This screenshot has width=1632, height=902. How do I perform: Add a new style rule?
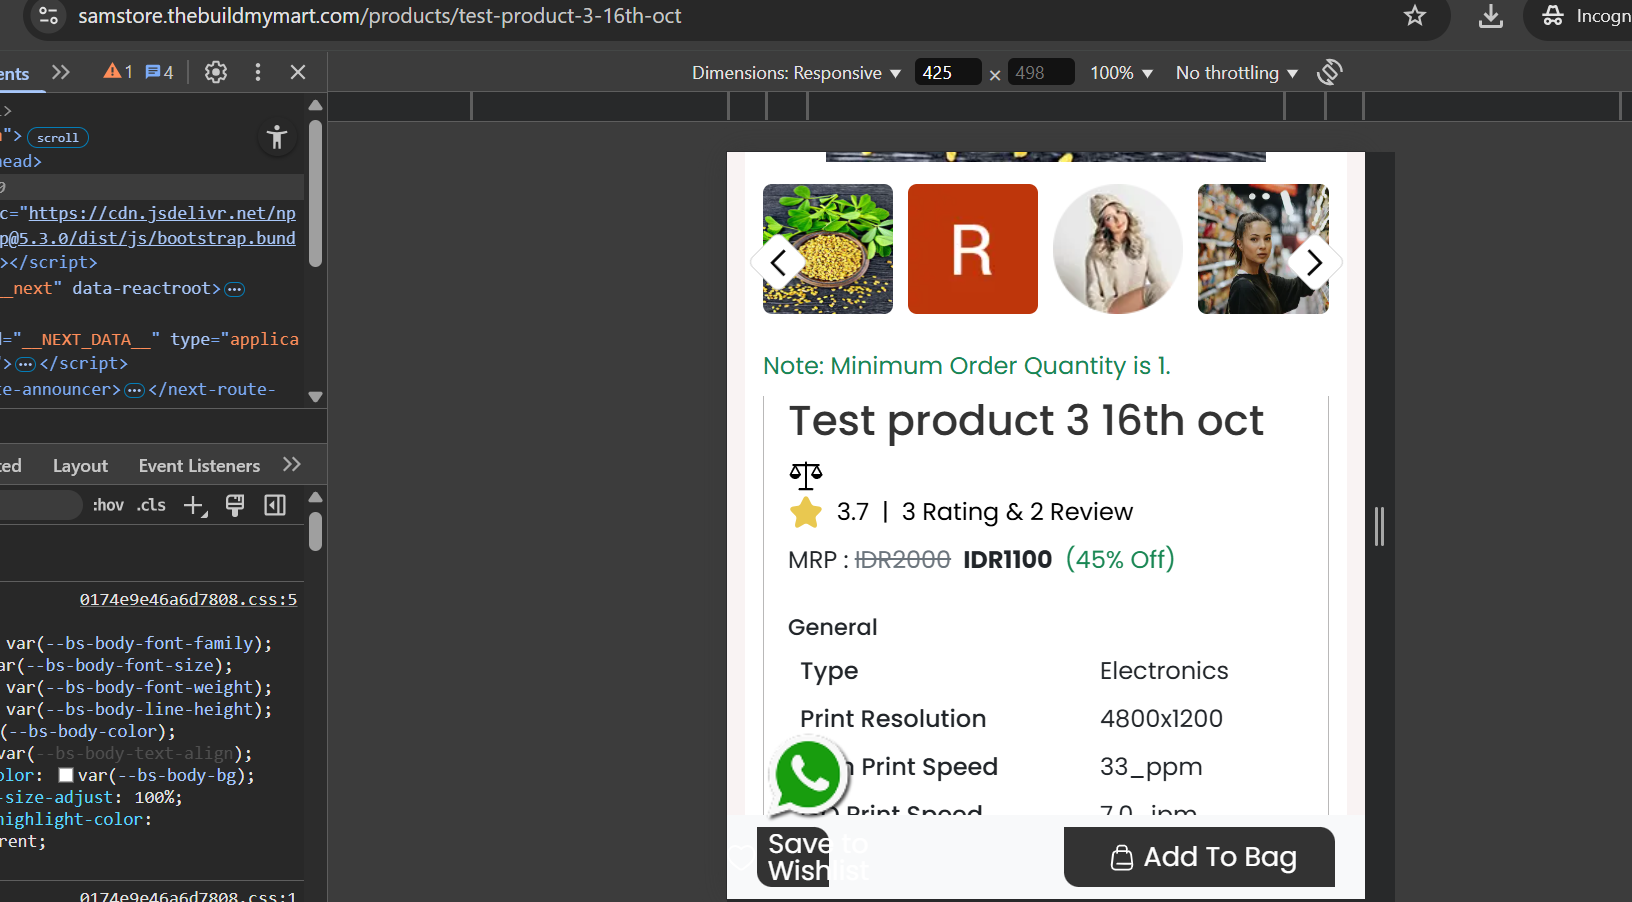pyautogui.click(x=195, y=506)
